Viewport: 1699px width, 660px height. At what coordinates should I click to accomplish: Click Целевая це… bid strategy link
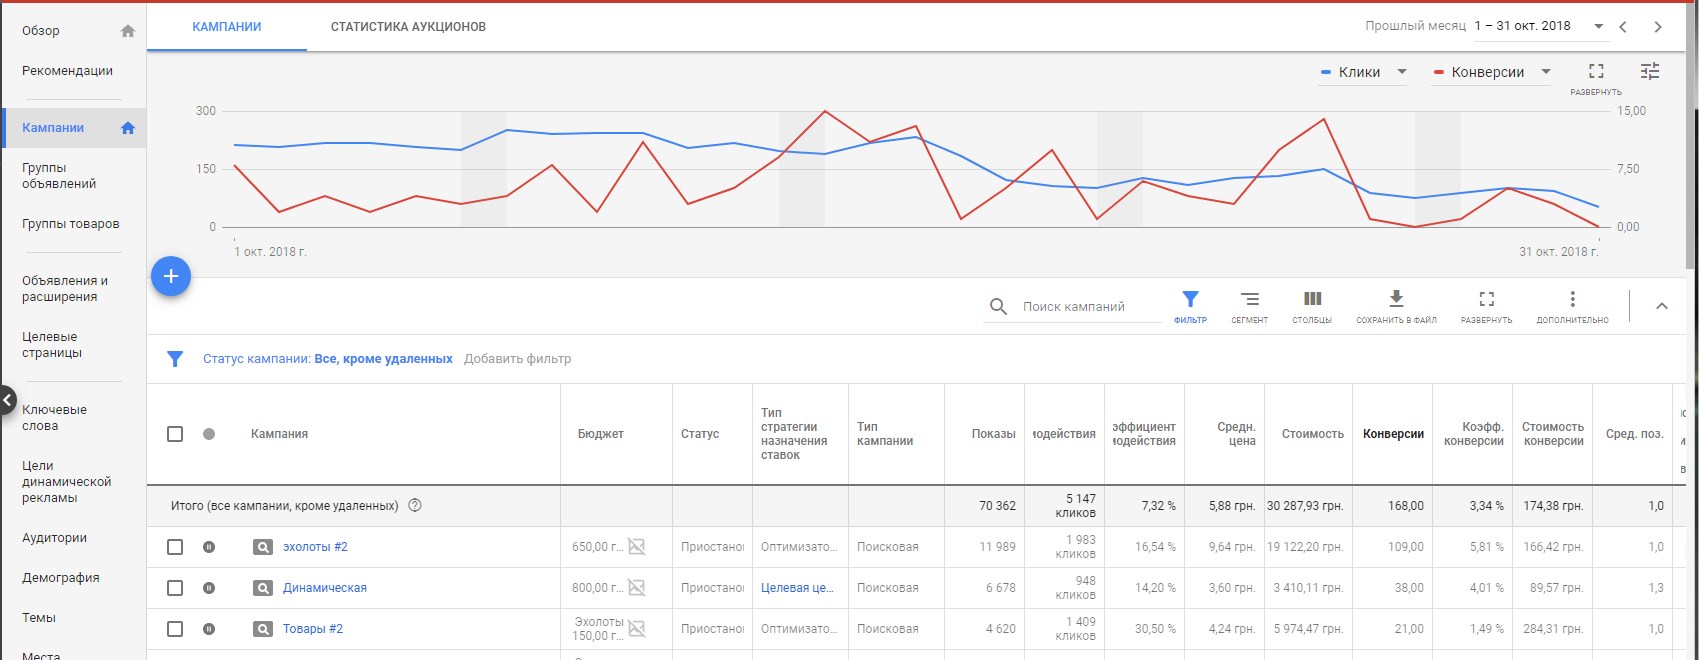797,588
